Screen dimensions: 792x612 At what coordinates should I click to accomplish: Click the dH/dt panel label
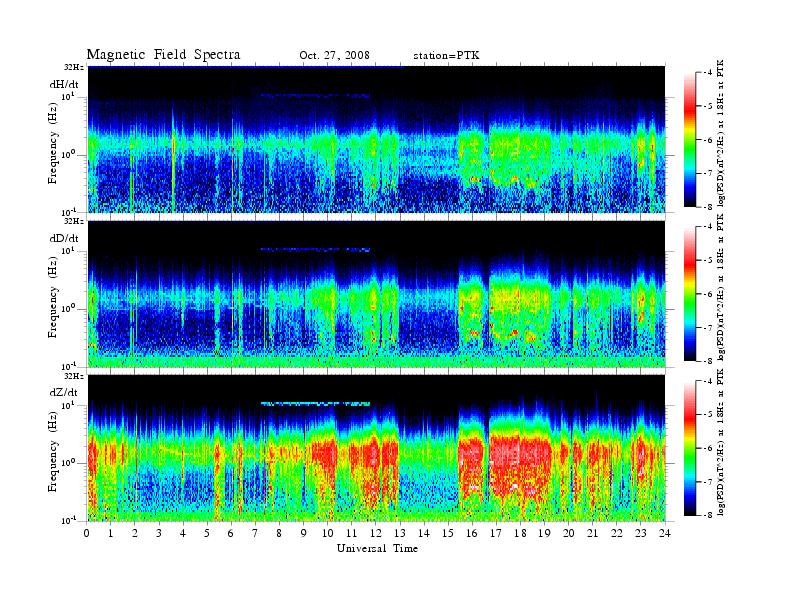(x=64, y=85)
